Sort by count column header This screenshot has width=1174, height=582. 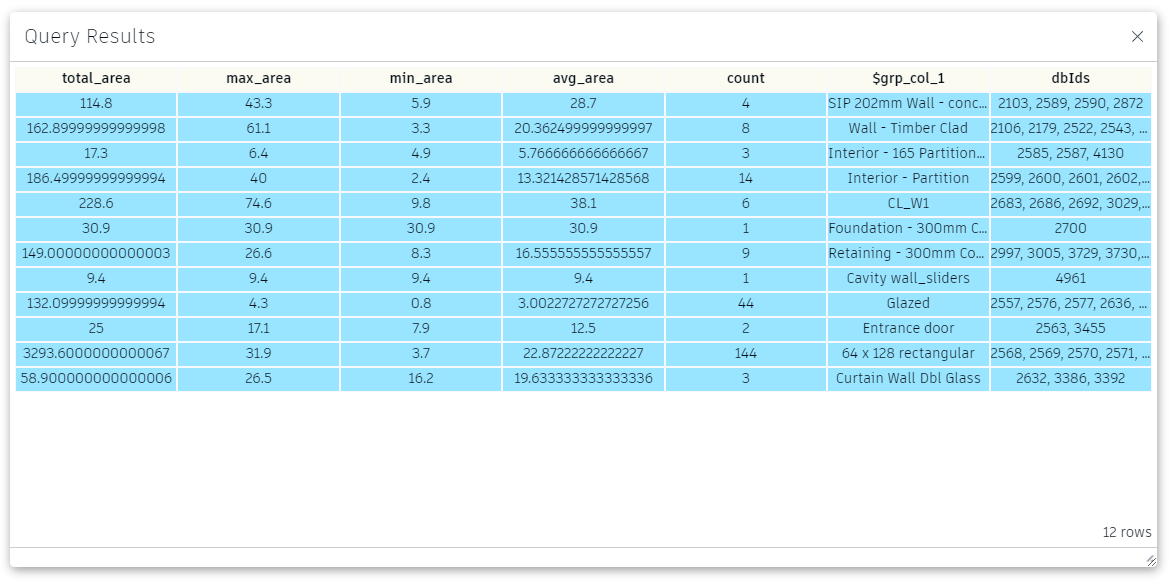coord(746,78)
